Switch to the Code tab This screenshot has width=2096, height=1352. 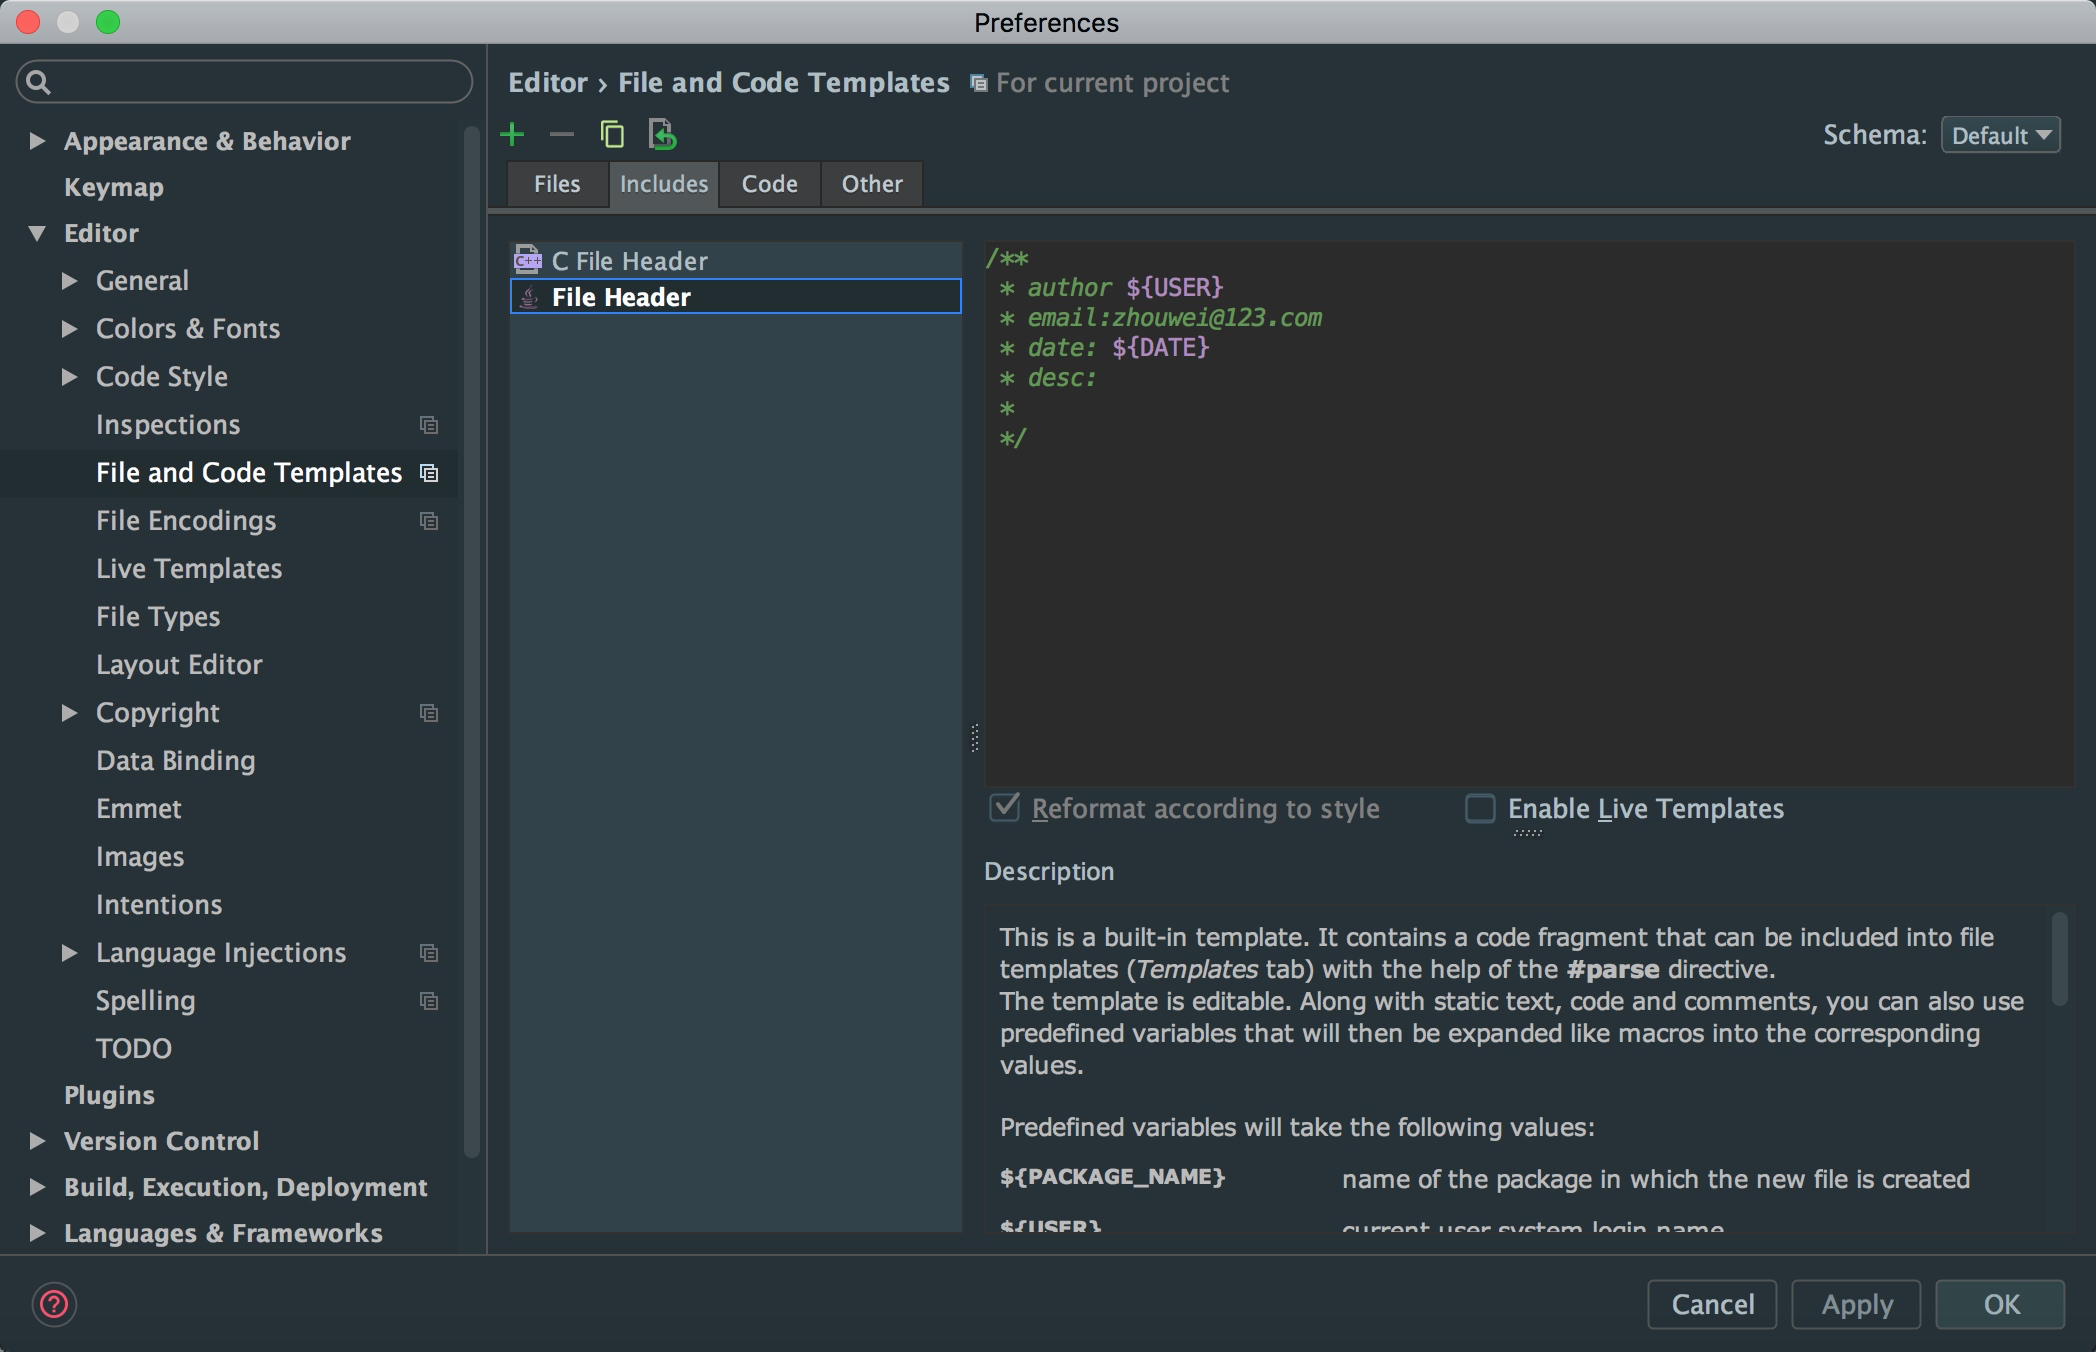[770, 184]
